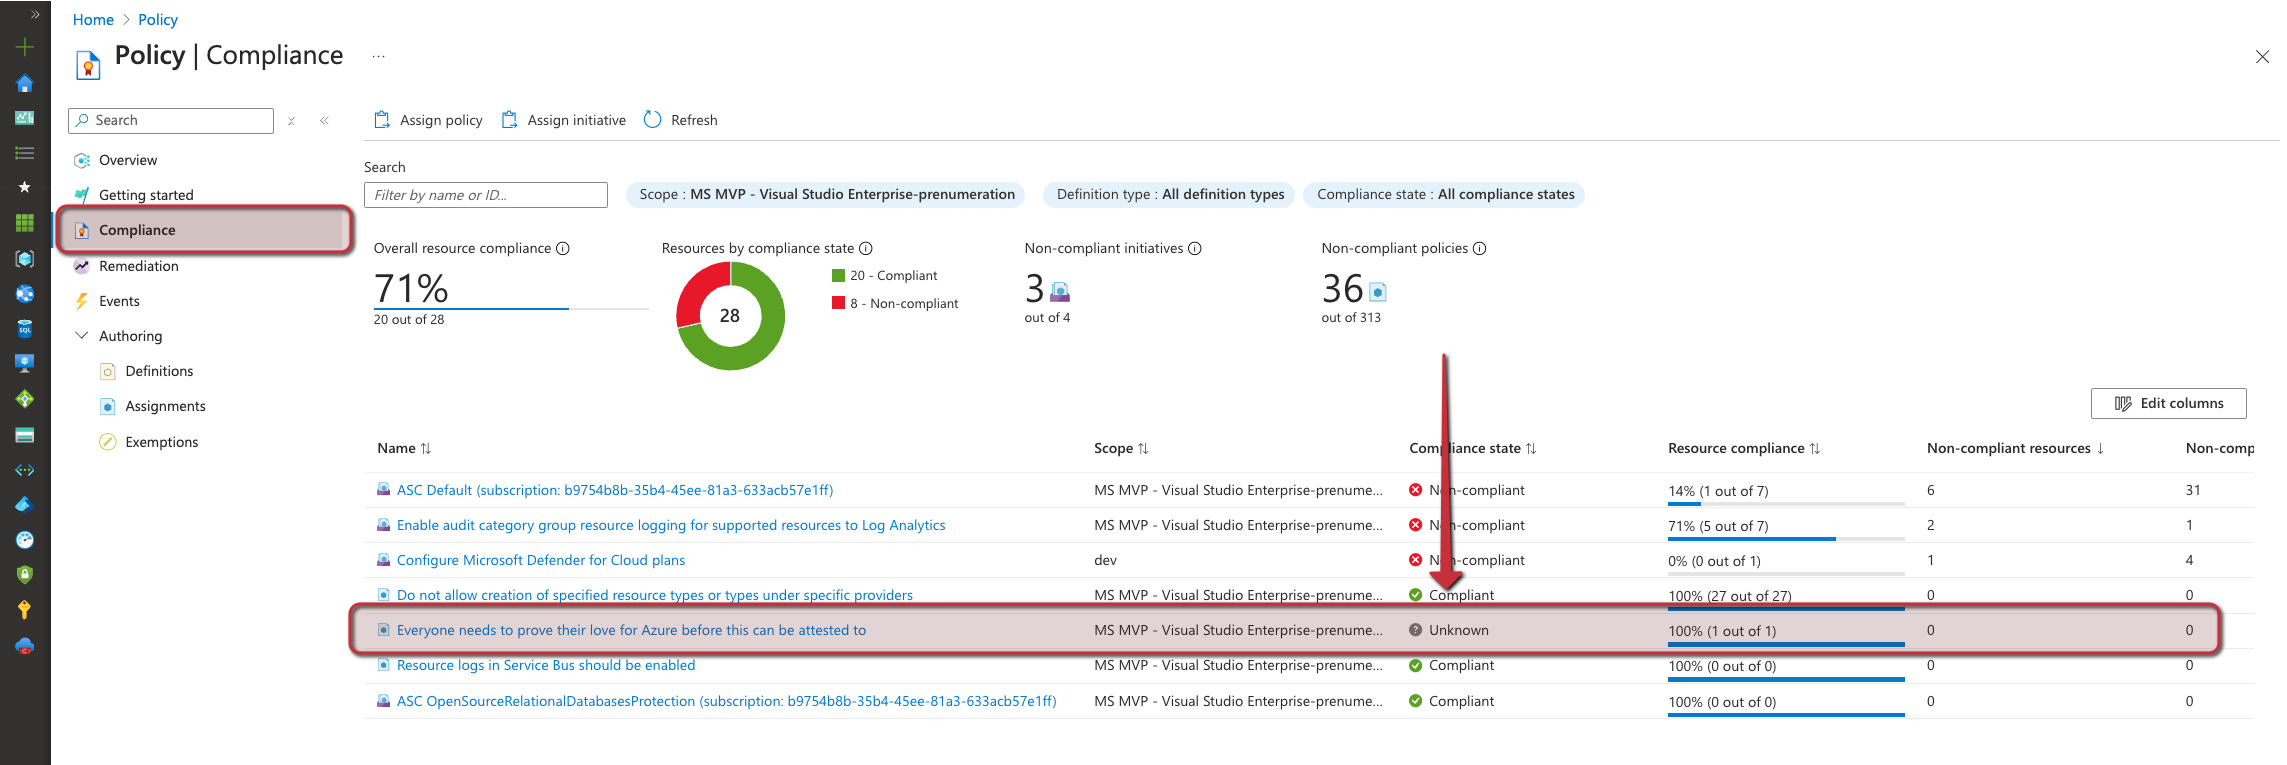2287x765 pixels.
Task: Sort the table by Name column
Action: (x=404, y=448)
